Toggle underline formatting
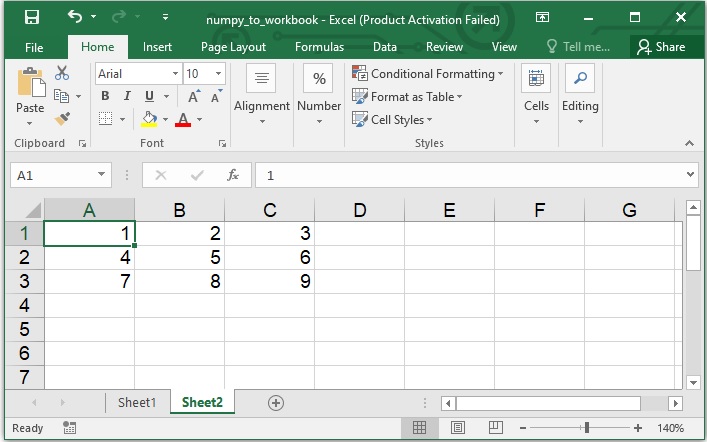 tap(149, 96)
